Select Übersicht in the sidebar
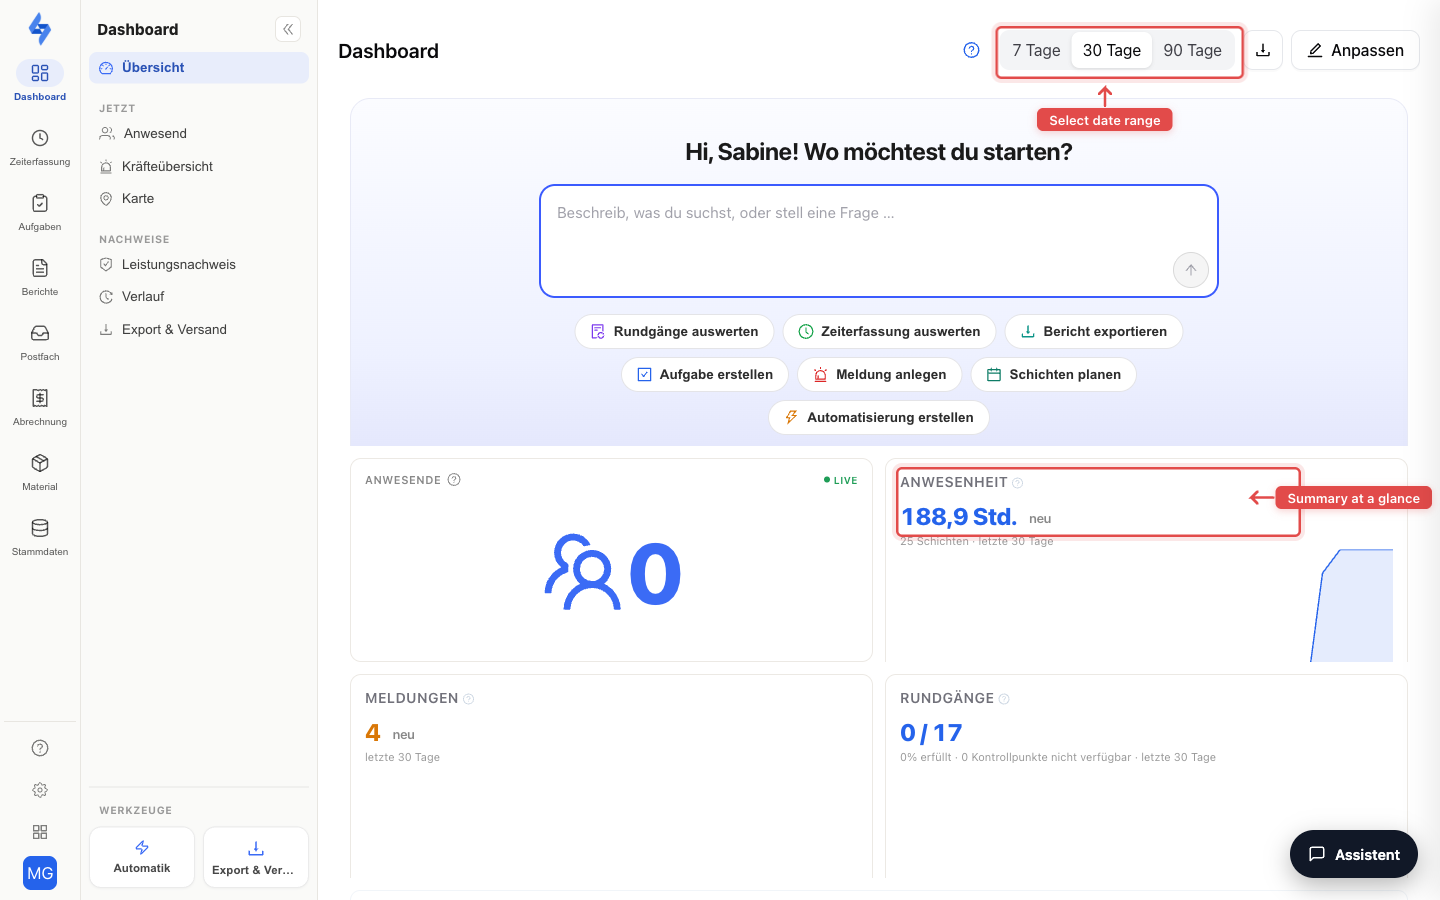Screen dimensions: 1440x900 pyautogui.click(x=199, y=68)
